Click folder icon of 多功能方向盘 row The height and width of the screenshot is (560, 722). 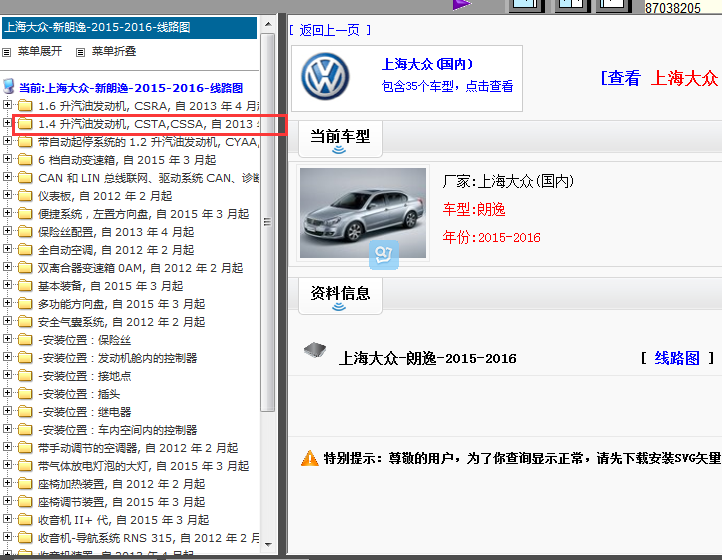(x=25, y=303)
